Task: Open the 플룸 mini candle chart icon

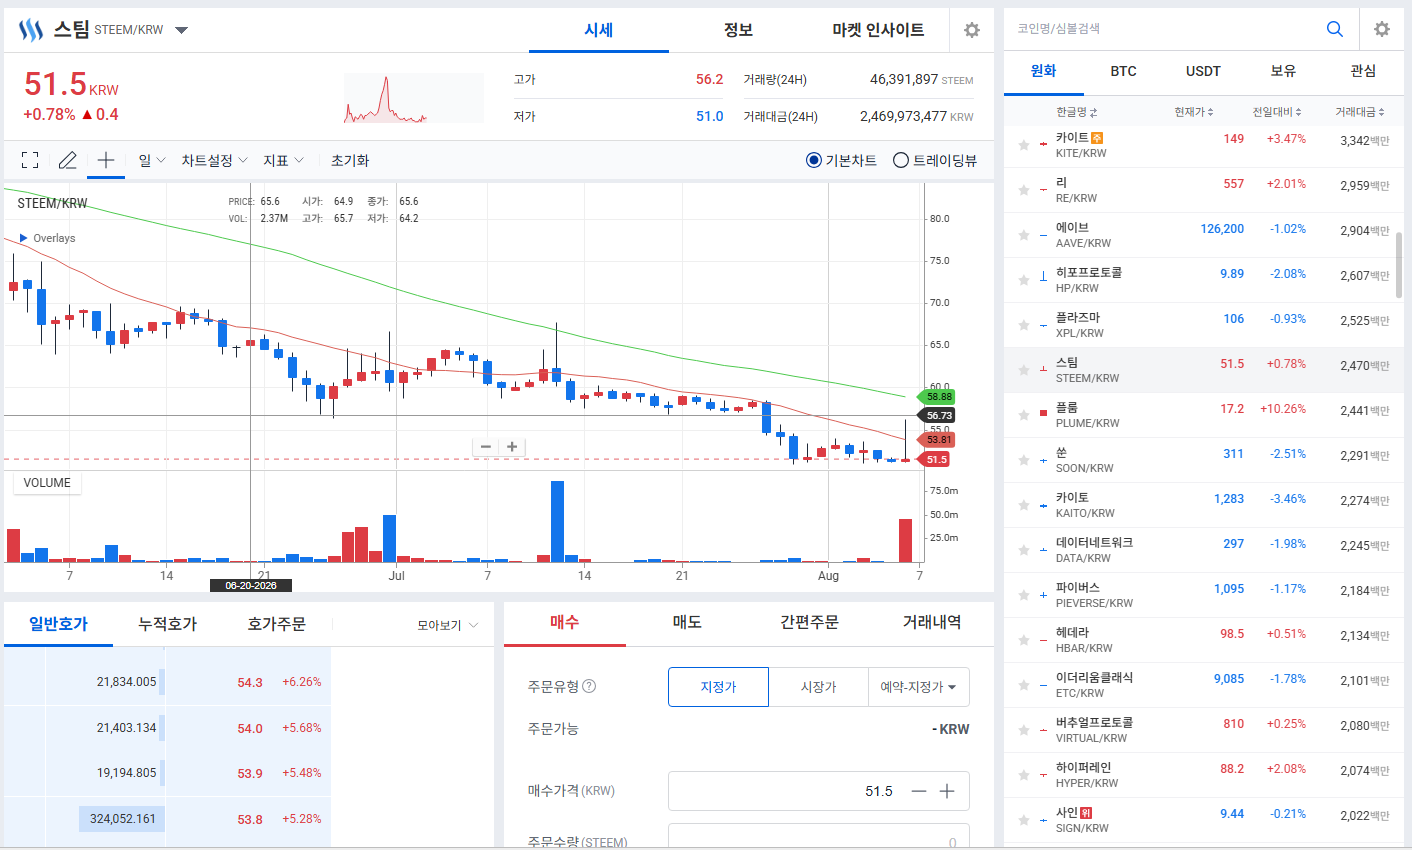Action: pos(1044,412)
